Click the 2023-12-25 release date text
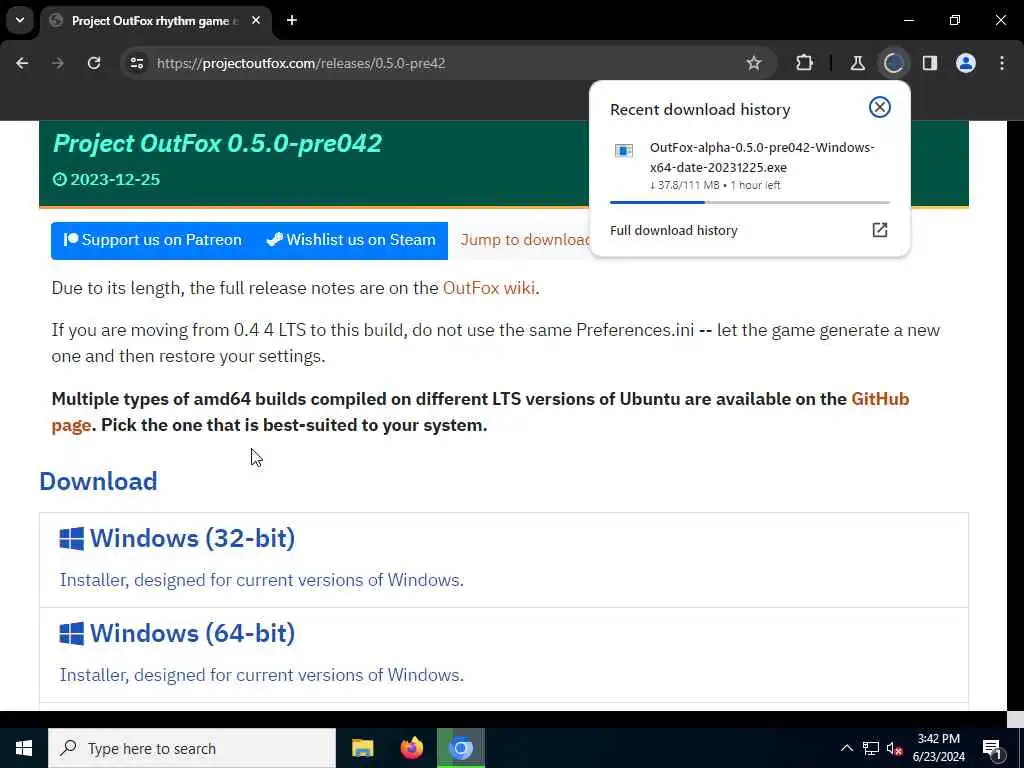 (x=115, y=180)
